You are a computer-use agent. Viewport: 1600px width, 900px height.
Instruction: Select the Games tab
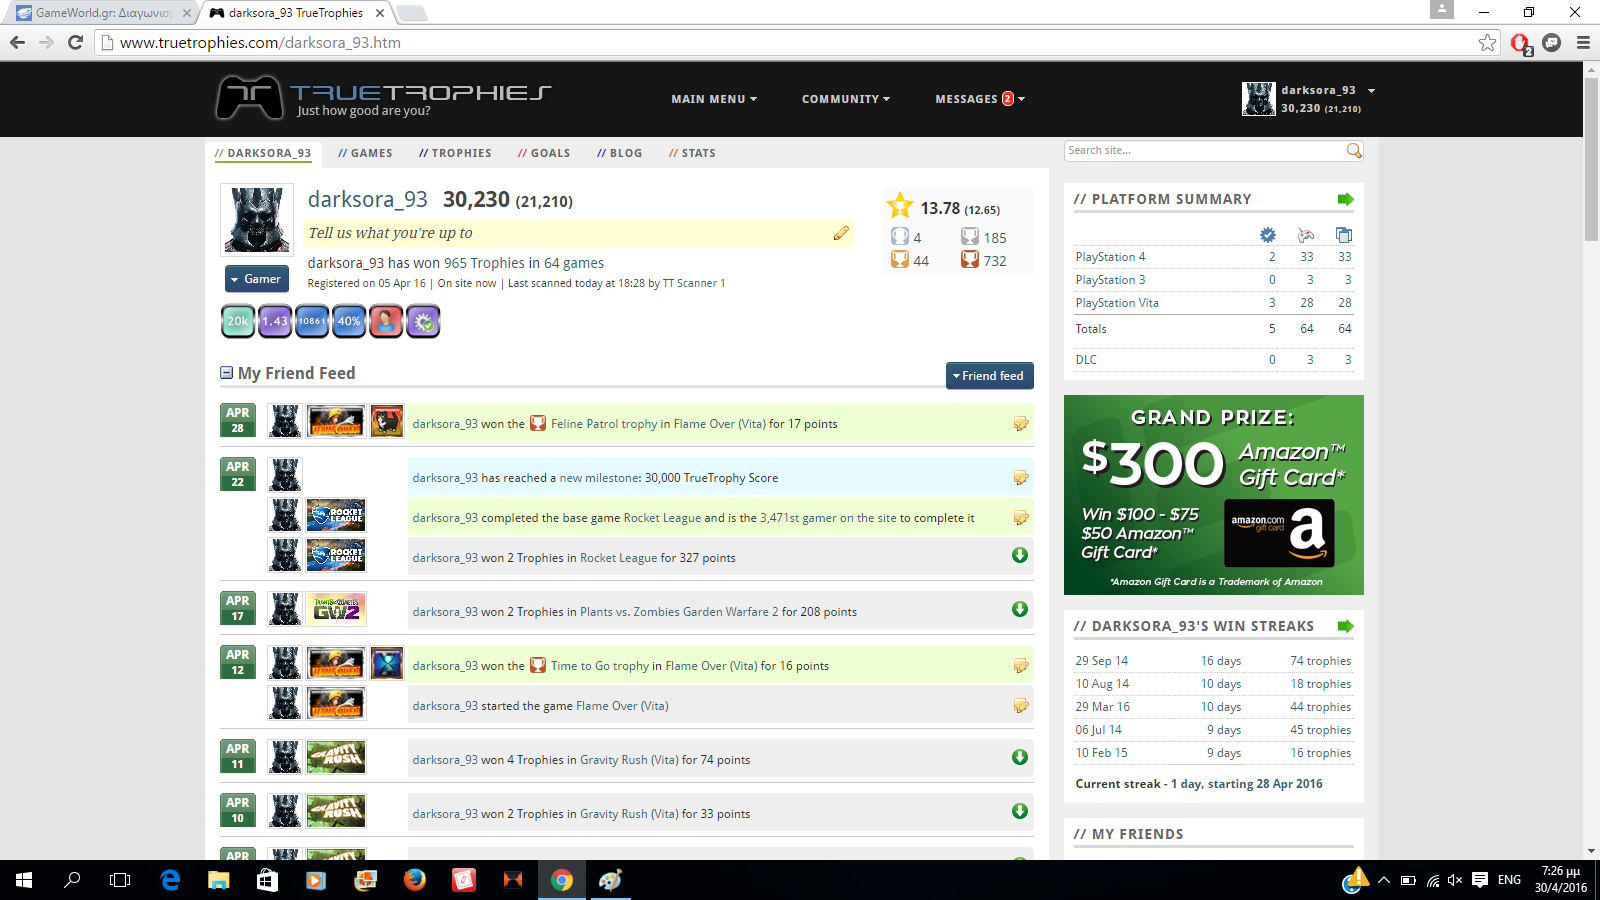(x=365, y=153)
